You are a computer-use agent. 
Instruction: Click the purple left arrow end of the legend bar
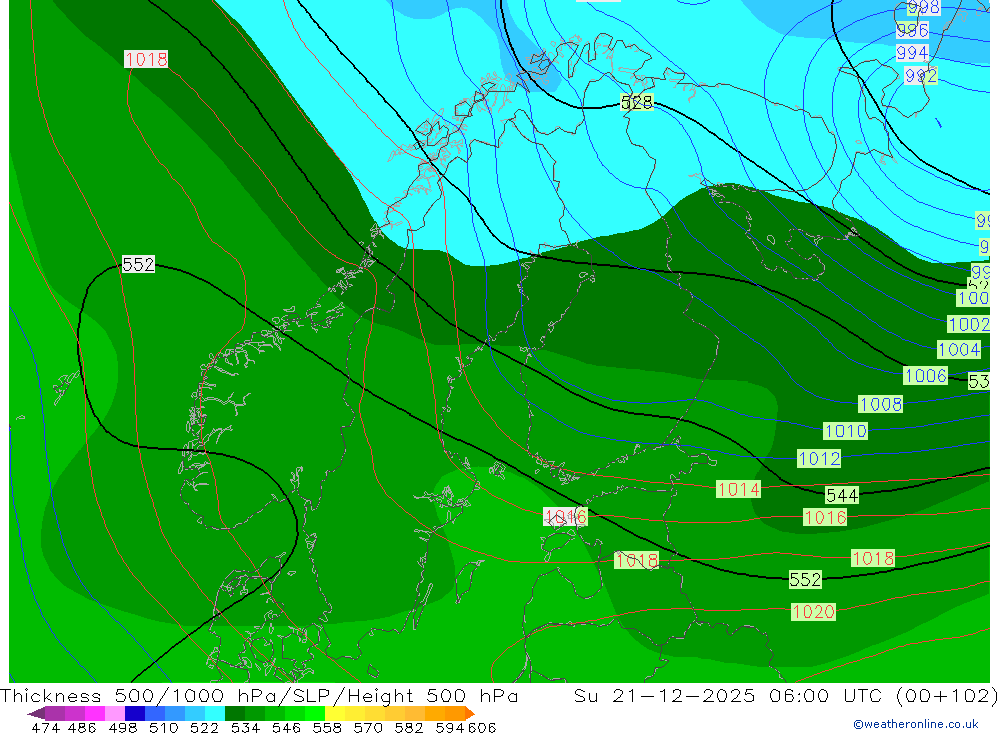pos(36,714)
